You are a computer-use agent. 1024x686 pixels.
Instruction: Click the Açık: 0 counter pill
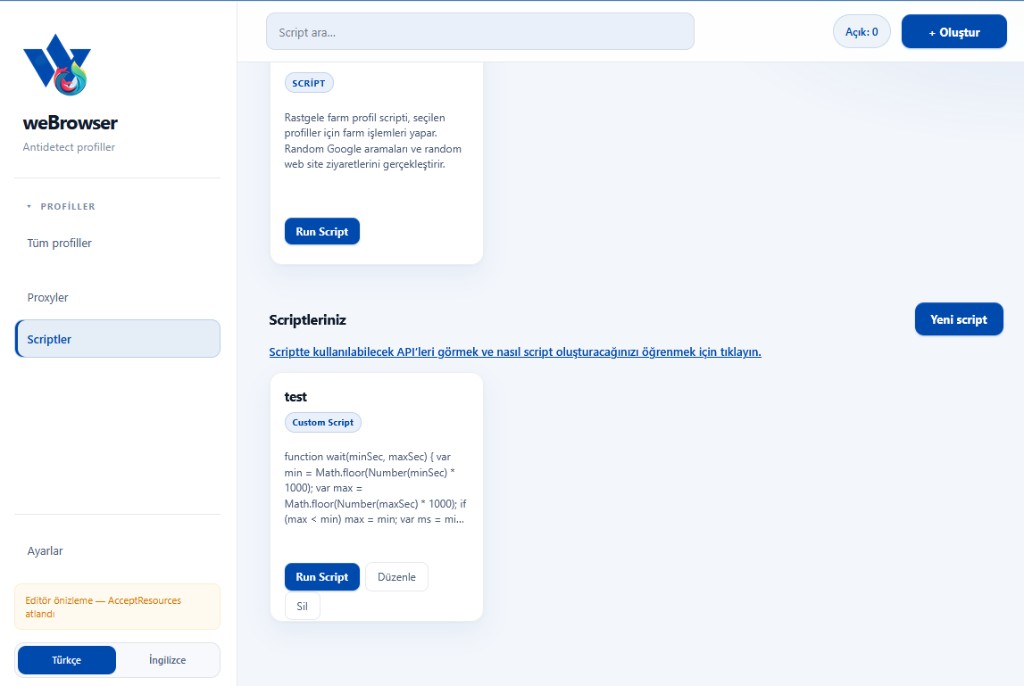[x=861, y=31]
